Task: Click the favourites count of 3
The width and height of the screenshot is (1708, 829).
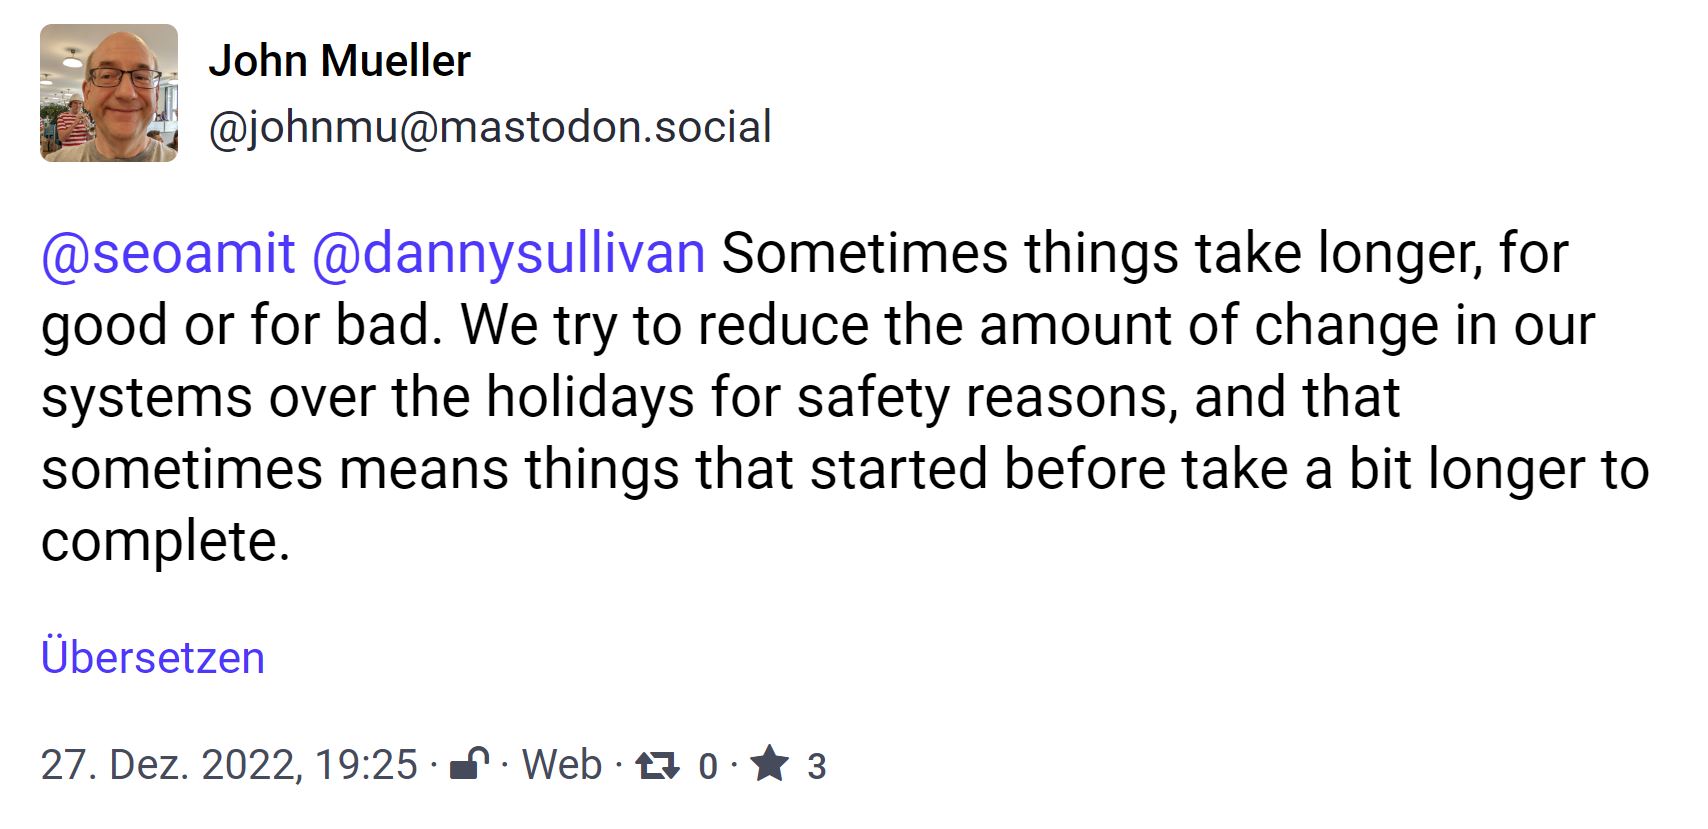Action: coord(817,767)
